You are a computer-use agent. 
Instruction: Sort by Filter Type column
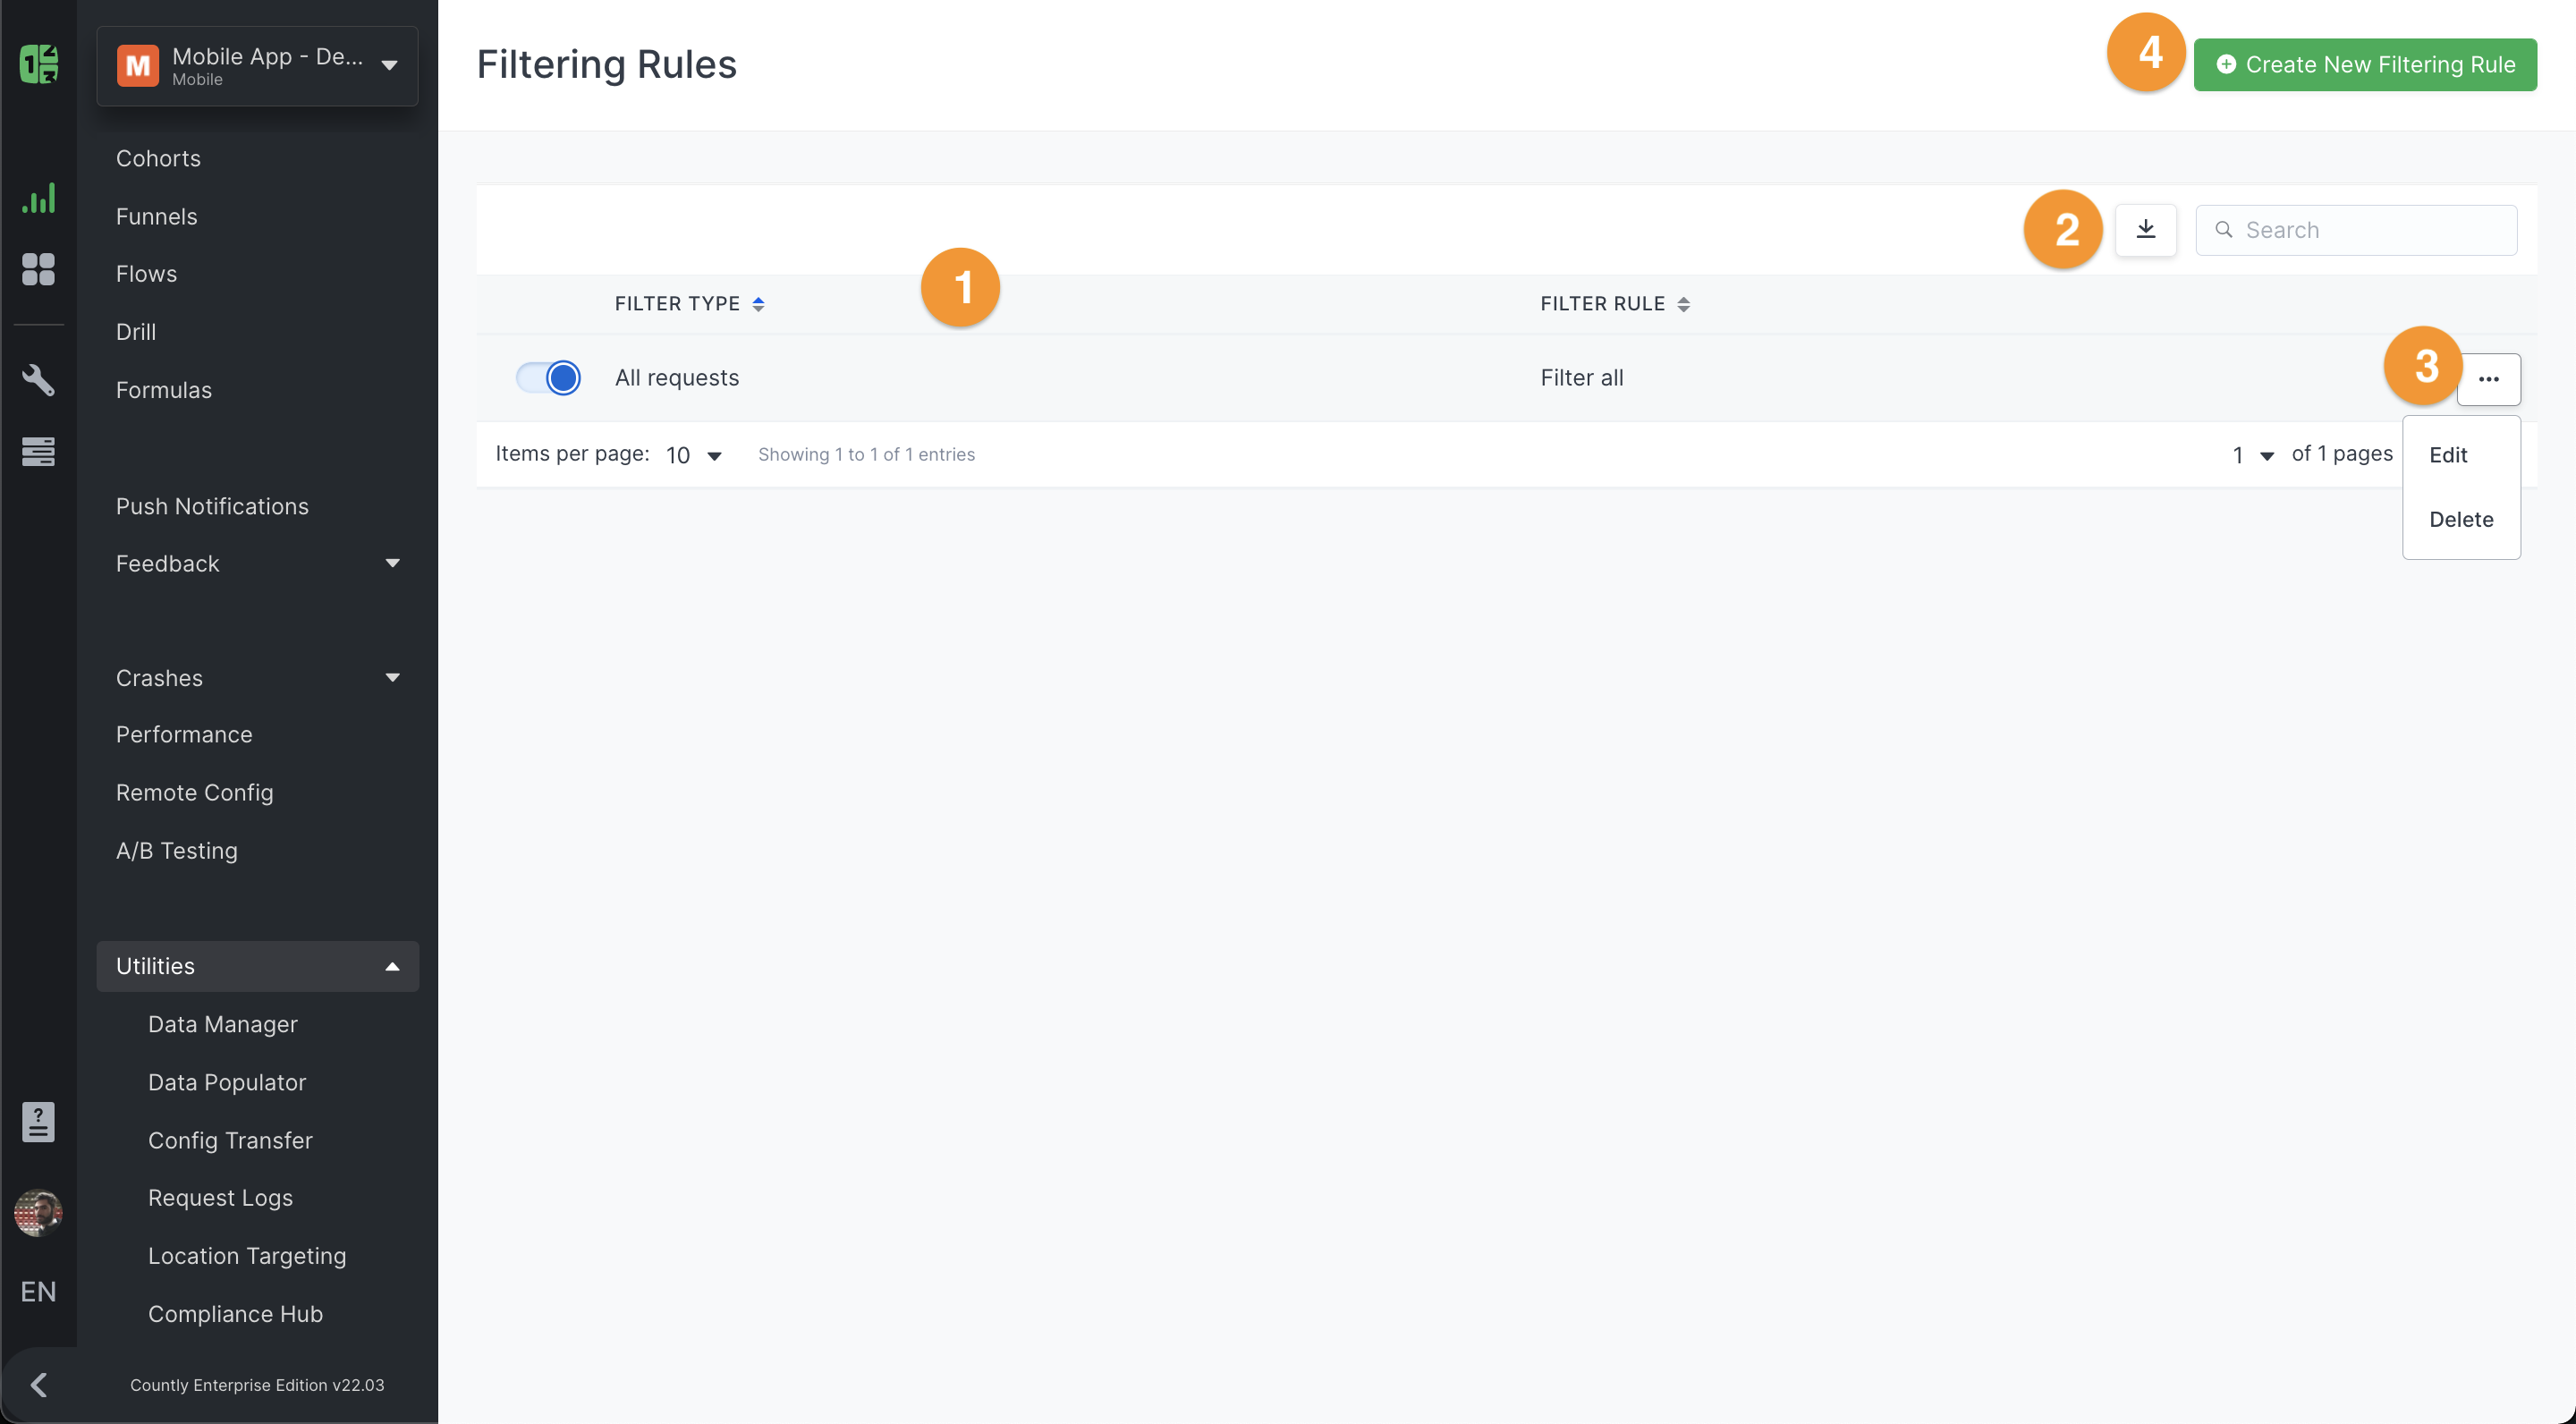[x=689, y=304]
